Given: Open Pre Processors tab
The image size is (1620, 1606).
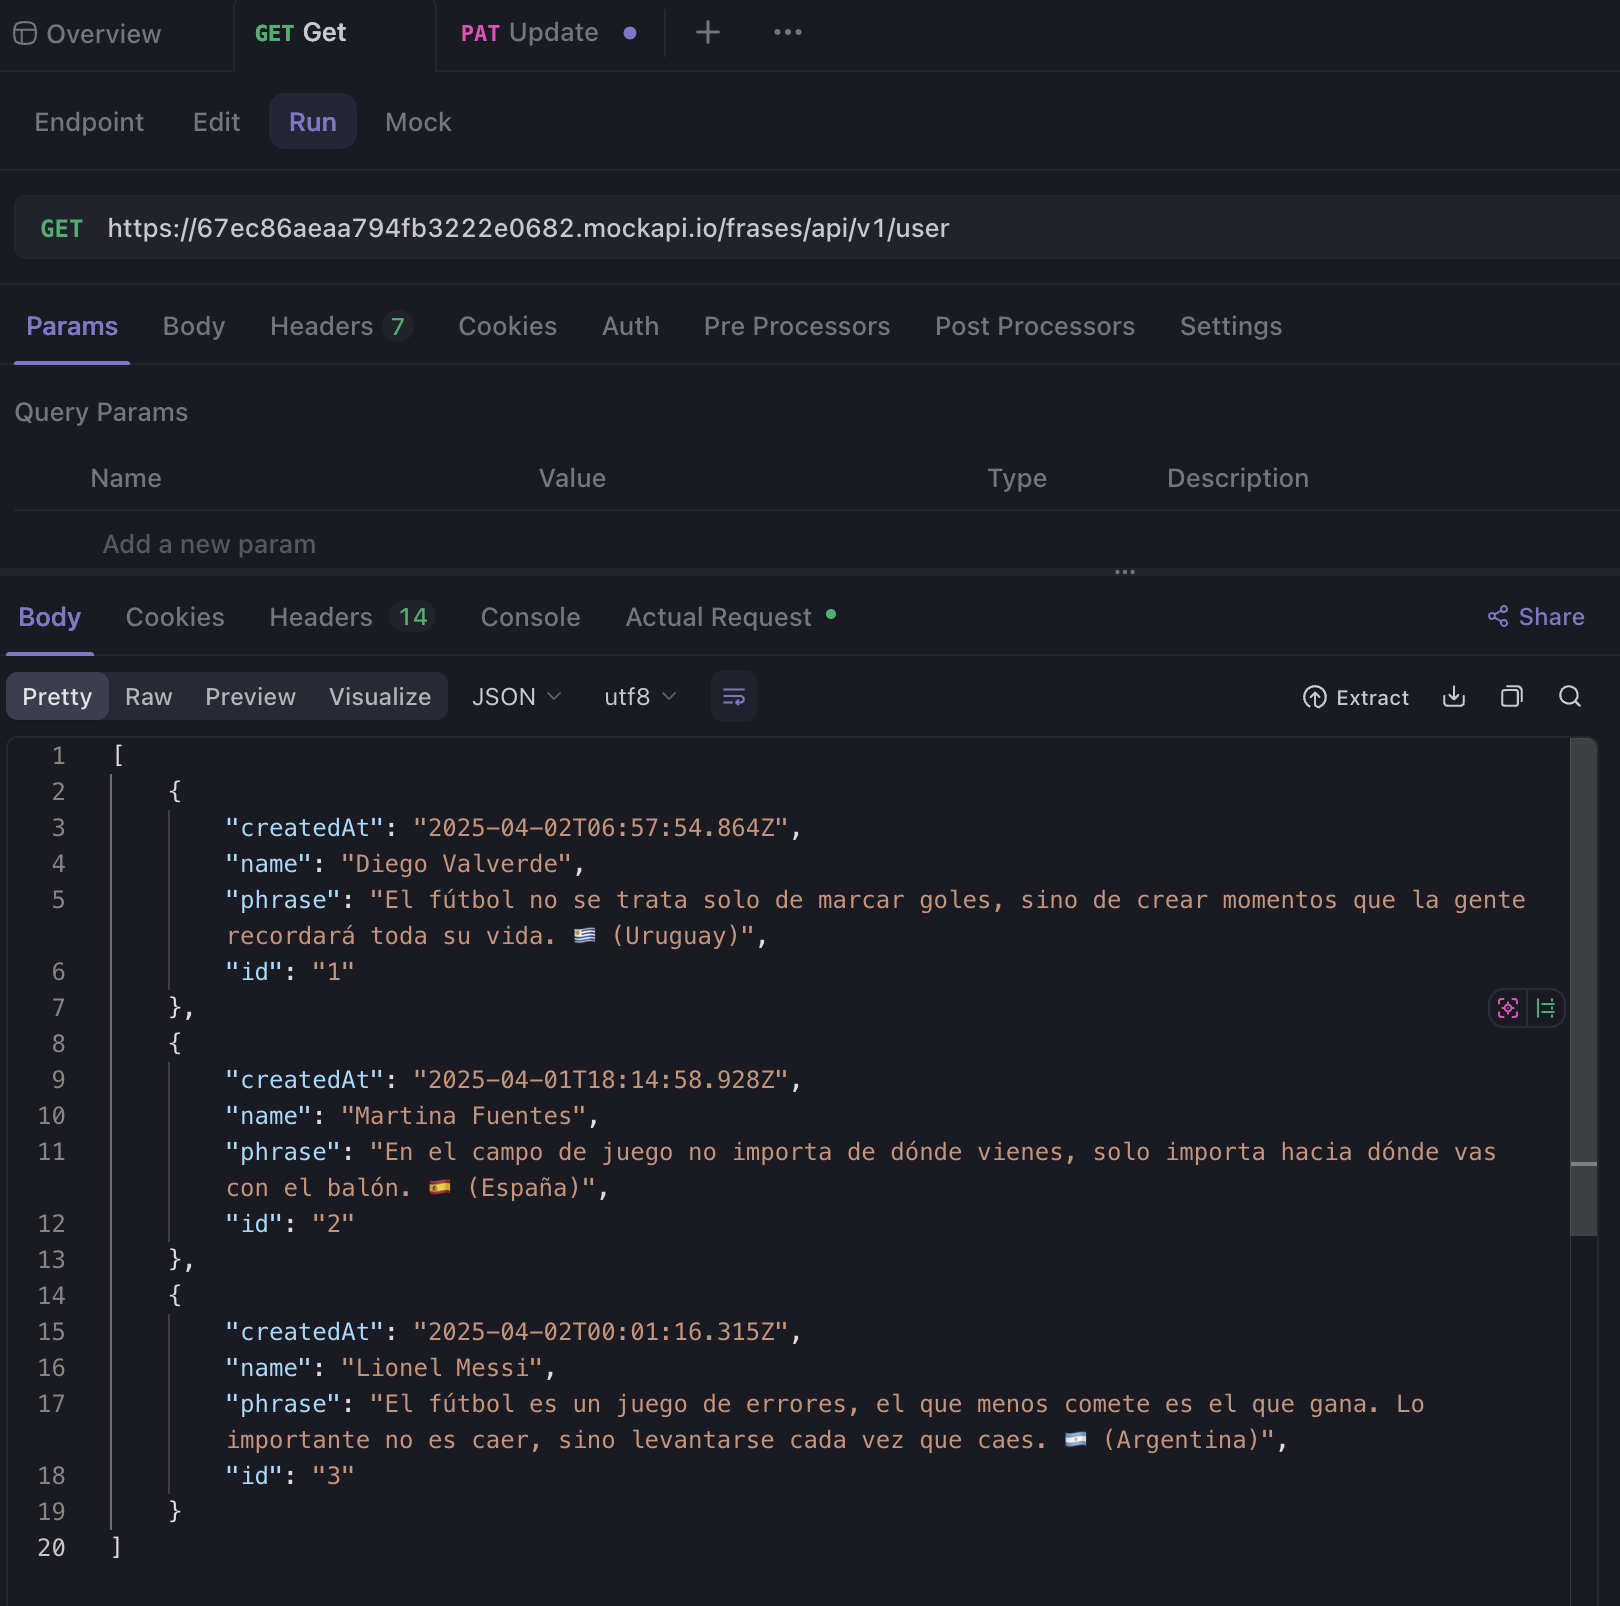Looking at the screenshot, I should pos(797,326).
